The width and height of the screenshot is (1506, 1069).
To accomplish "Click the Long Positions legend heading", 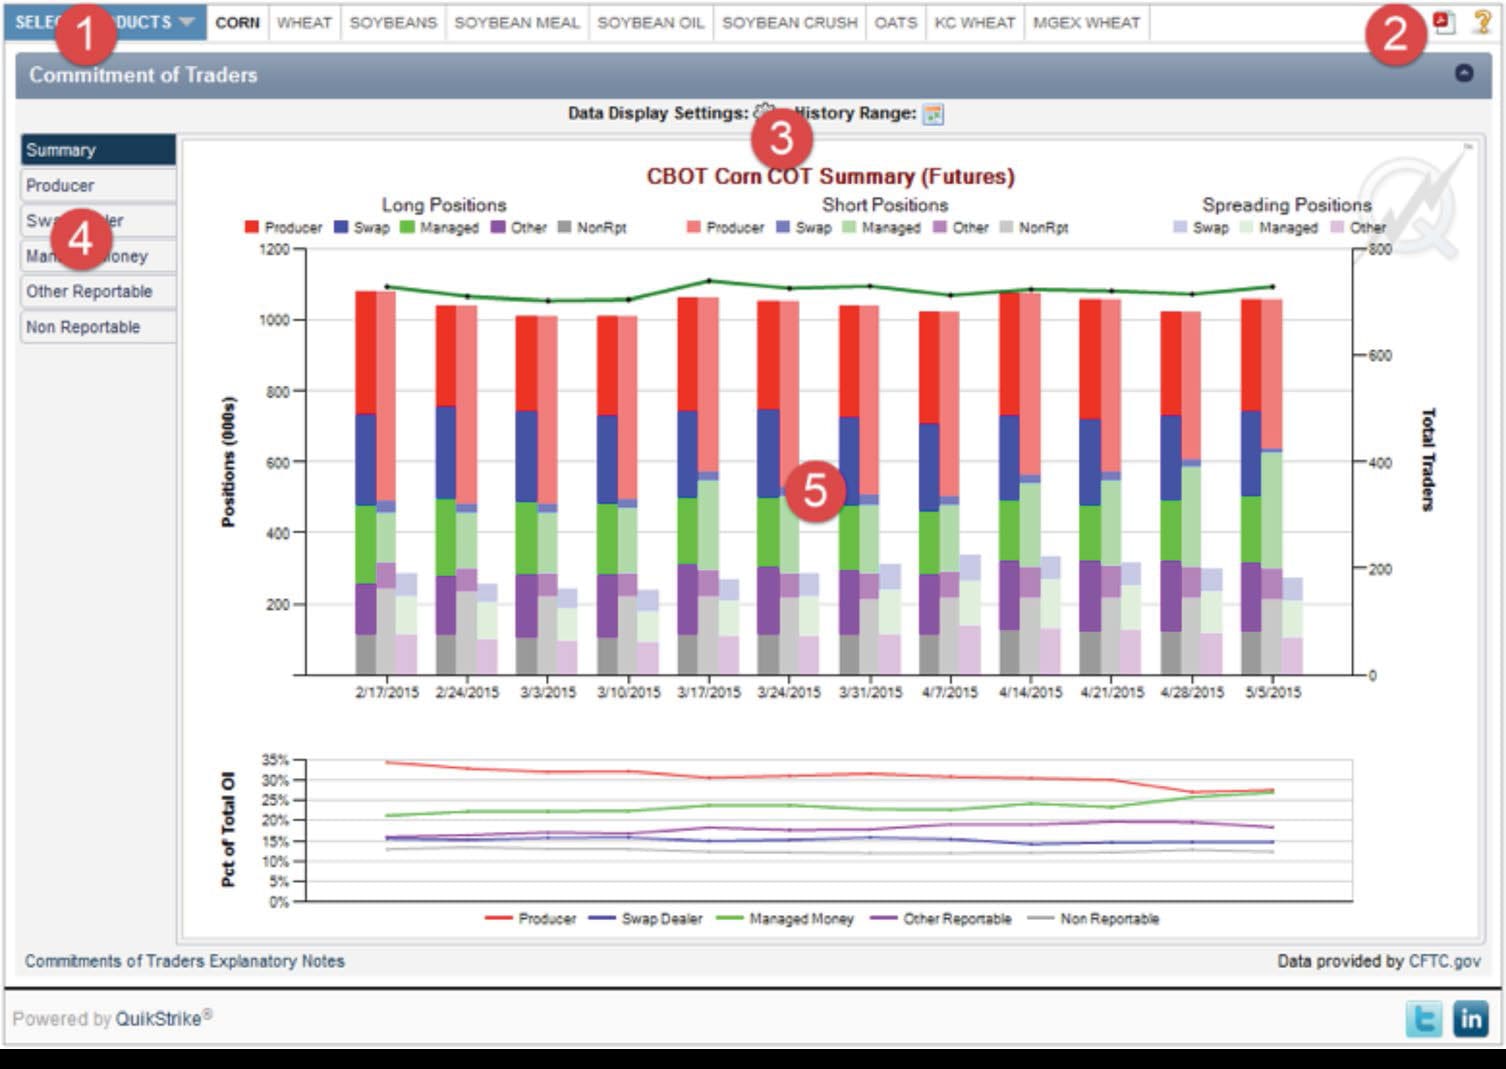I will tap(444, 205).
